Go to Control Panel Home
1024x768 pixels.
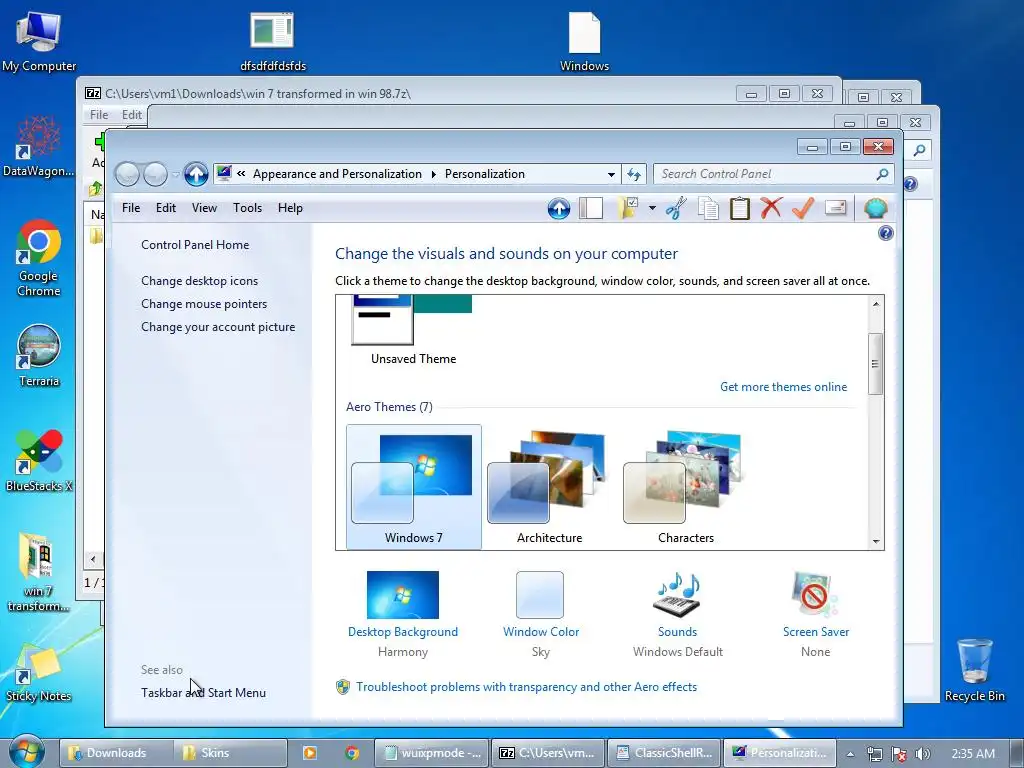point(195,245)
